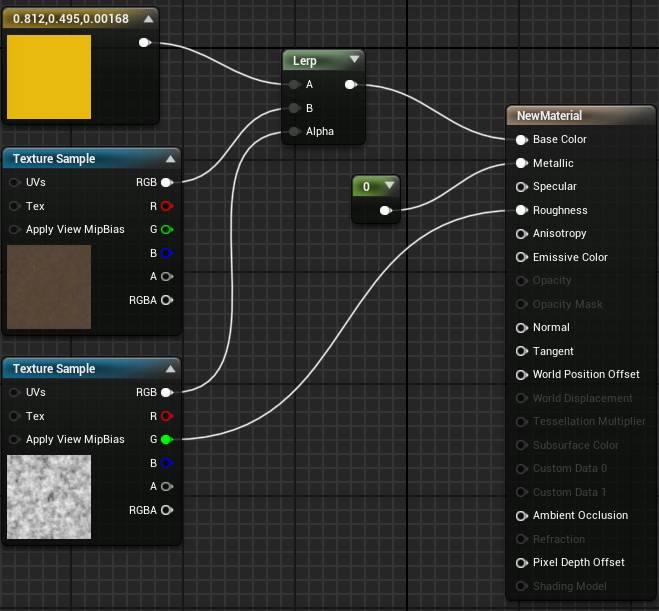Click the constant 0 node output pin
659x611 pixels.
385,211
